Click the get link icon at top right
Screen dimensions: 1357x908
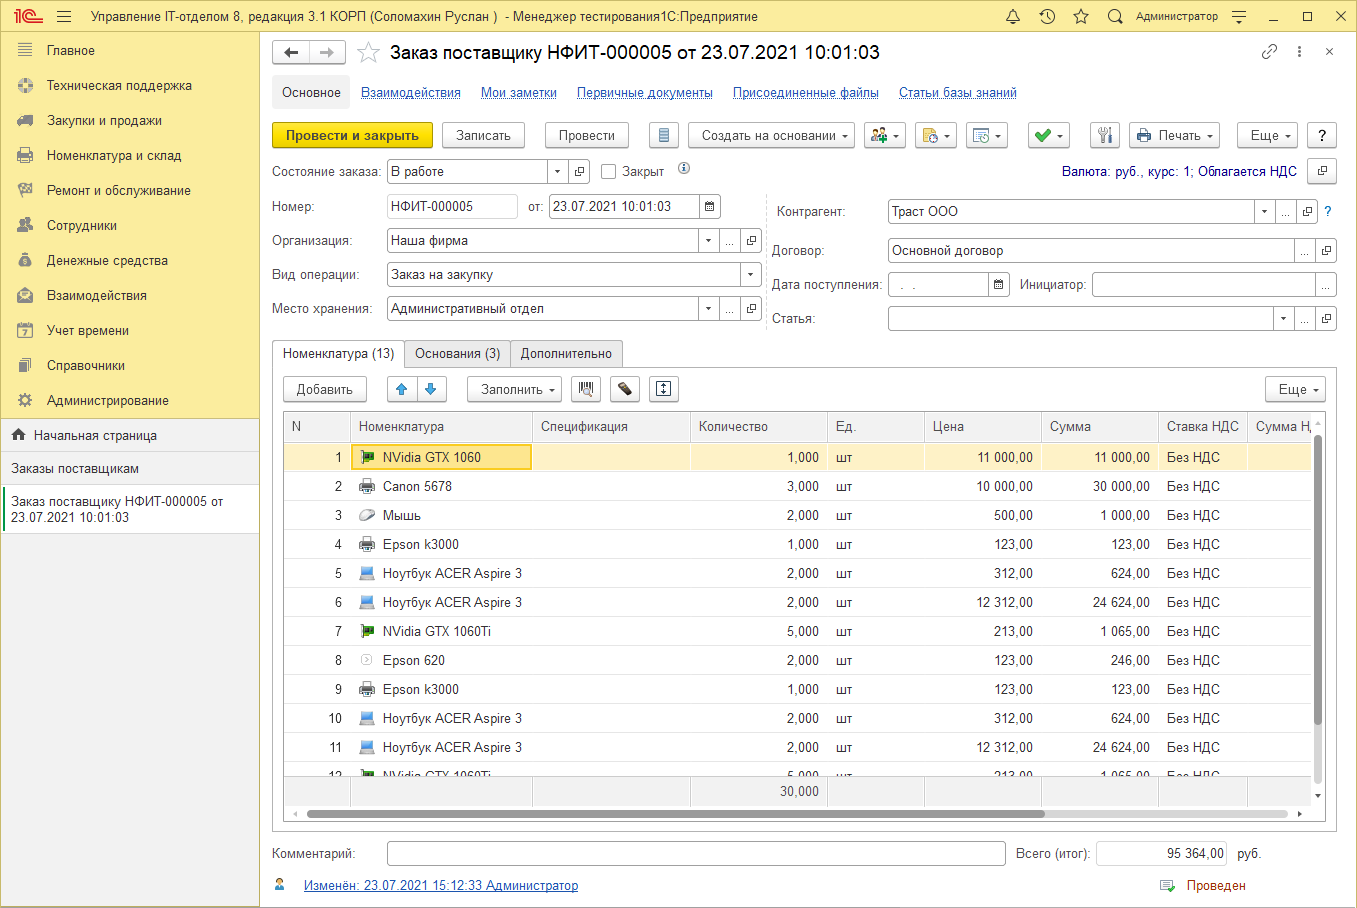point(1269,52)
